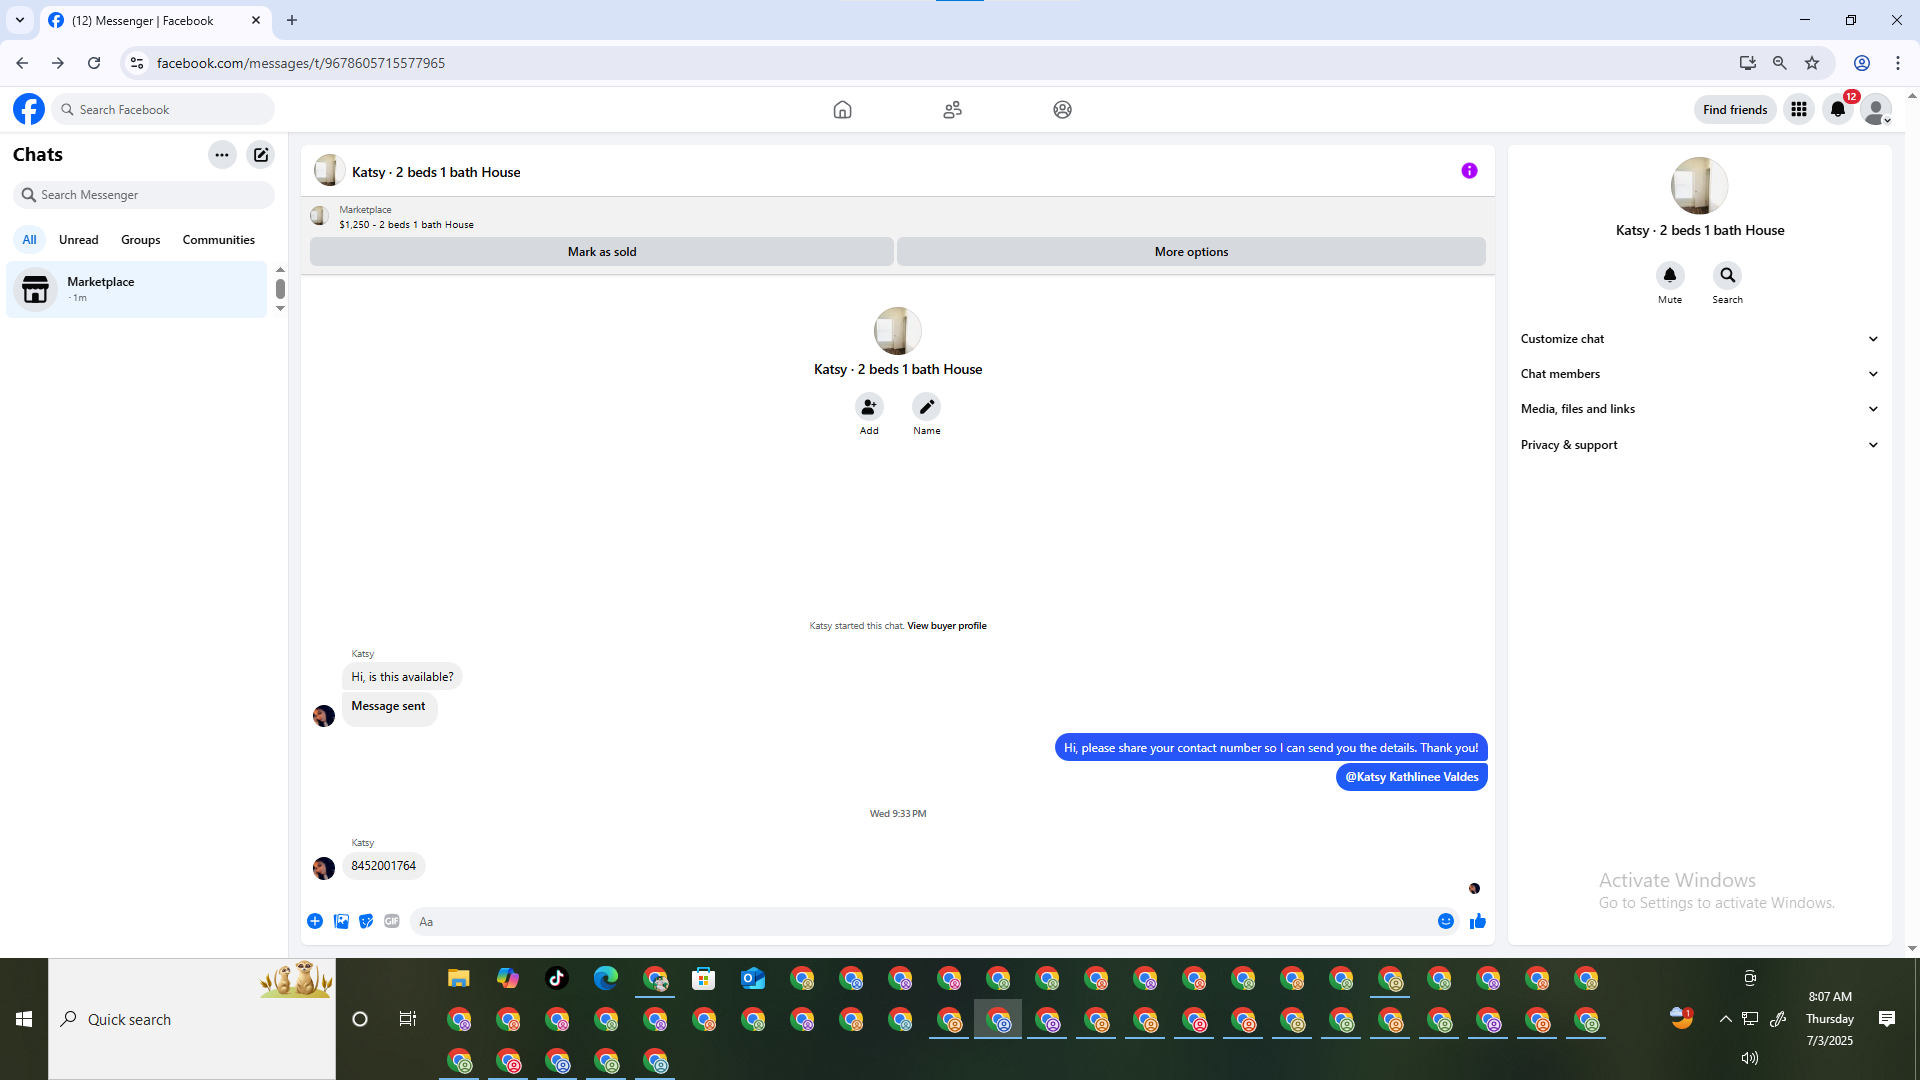
Task: Open the View buyer profile link
Action: pos(946,626)
